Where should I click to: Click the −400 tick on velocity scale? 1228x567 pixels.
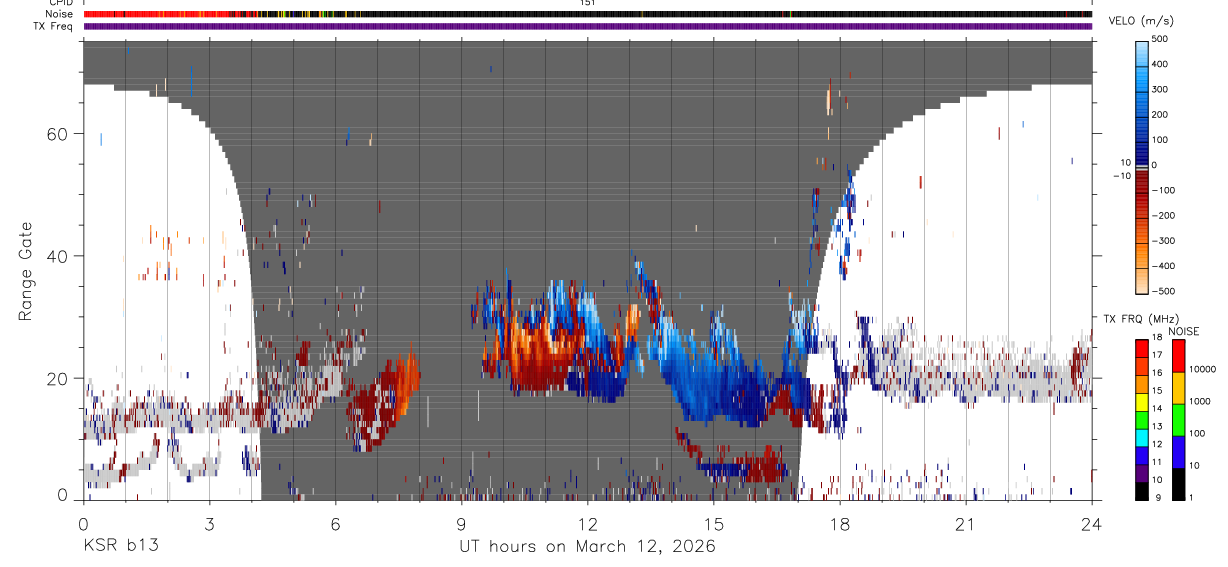coord(1164,266)
